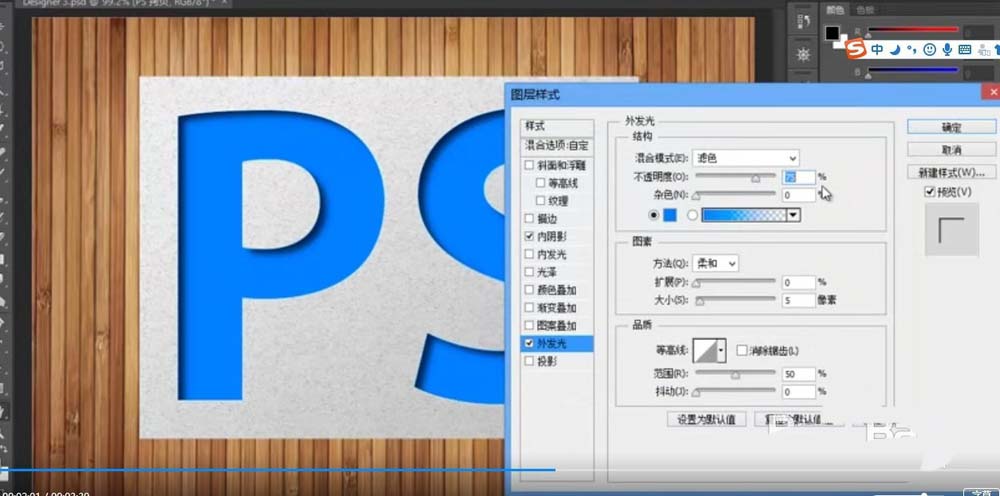Click the 等高线 contour curve thumbnail
Image resolution: width=1000 pixels, height=496 pixels.
coord(705,351)
